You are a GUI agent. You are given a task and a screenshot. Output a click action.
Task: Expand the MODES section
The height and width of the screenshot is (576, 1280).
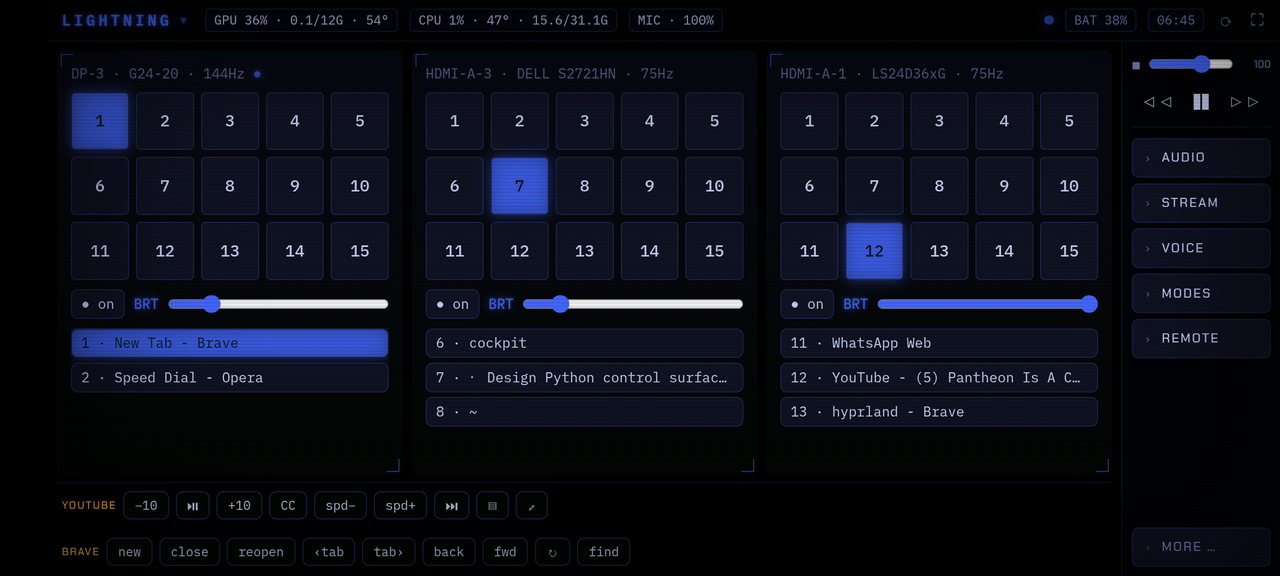[x=1201, y=293]
